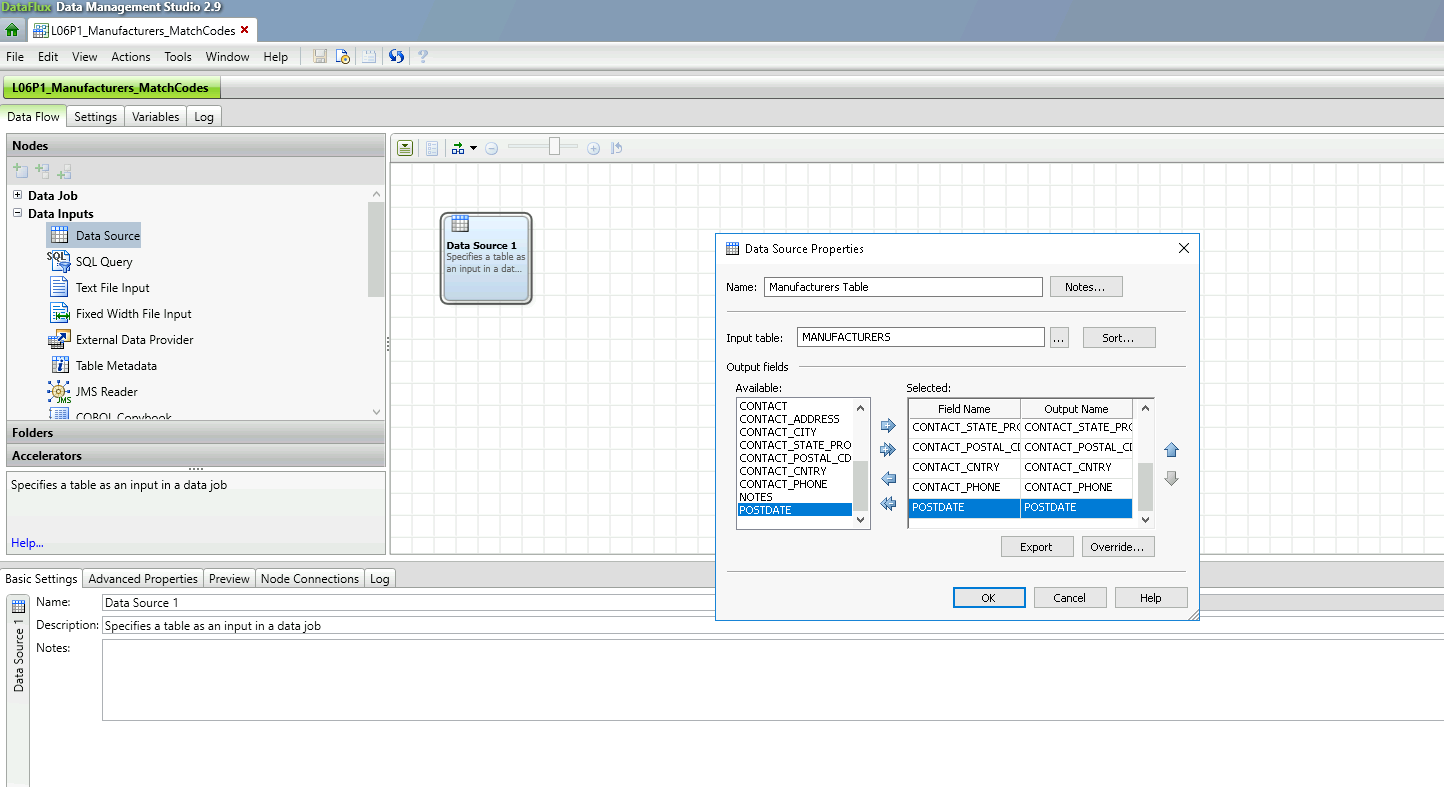Screen dimensions: 1444x787
Task: Click the left arrow to remove the selected field
Action: click(x=888, y=479)
